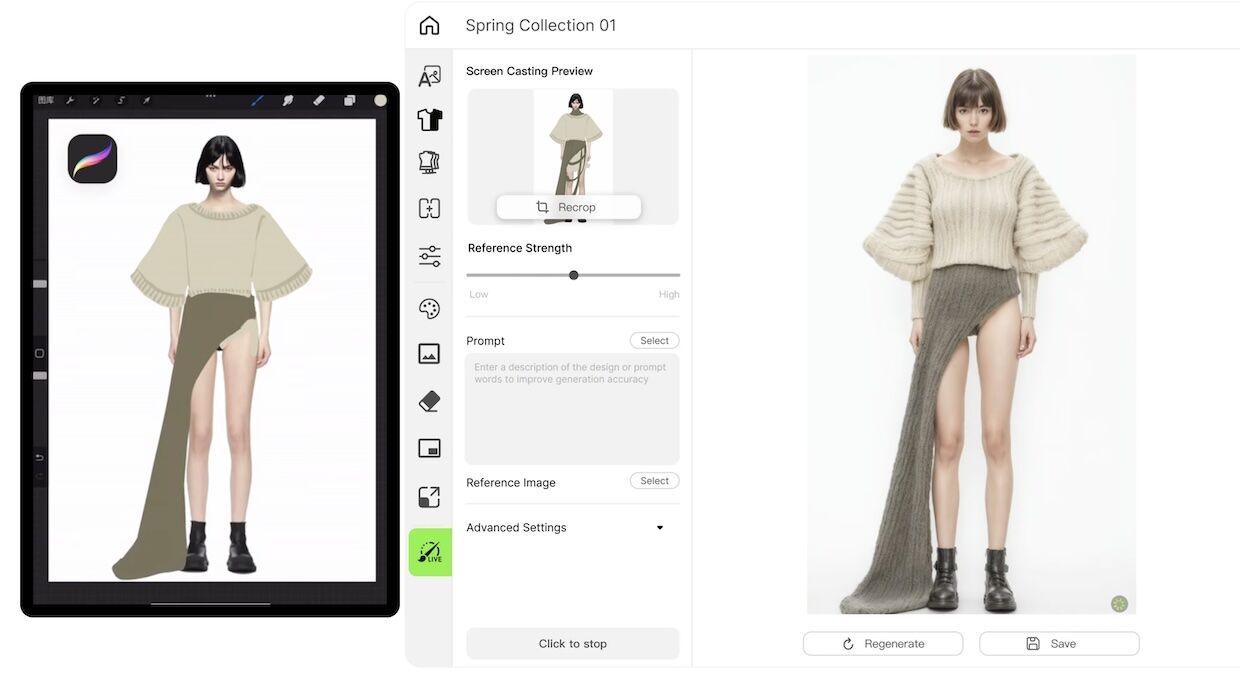
Task: Open the Reference Image Select option
Action: tap(654, 481)
